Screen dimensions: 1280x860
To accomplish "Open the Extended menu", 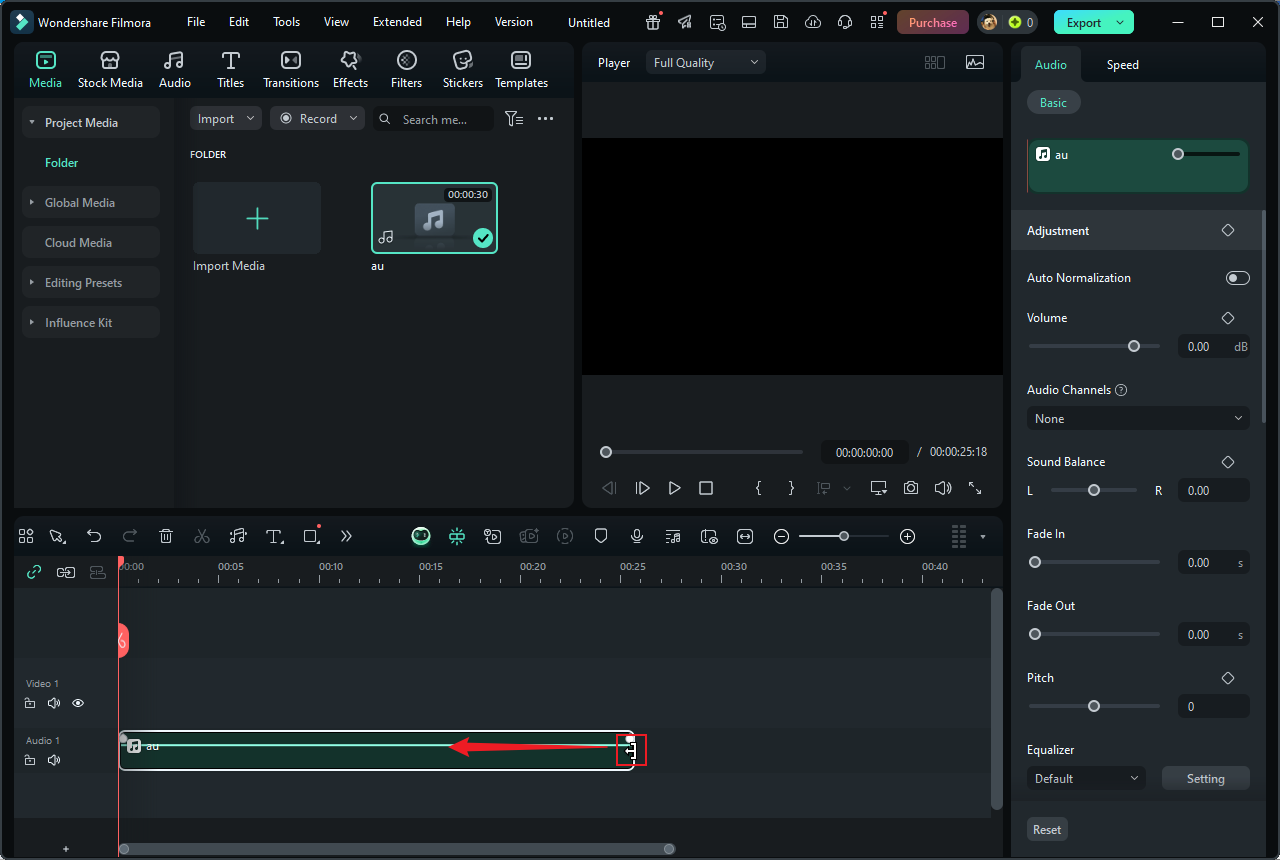I will coord(397,22).
